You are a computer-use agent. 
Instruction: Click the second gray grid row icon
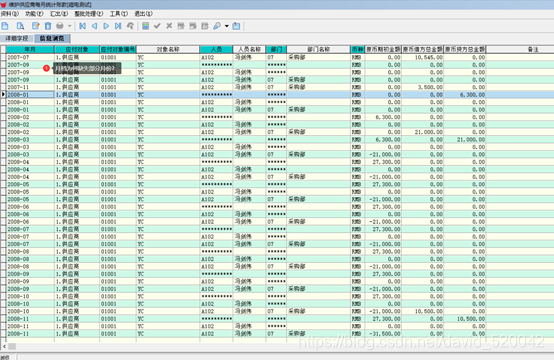pos(193,26)
